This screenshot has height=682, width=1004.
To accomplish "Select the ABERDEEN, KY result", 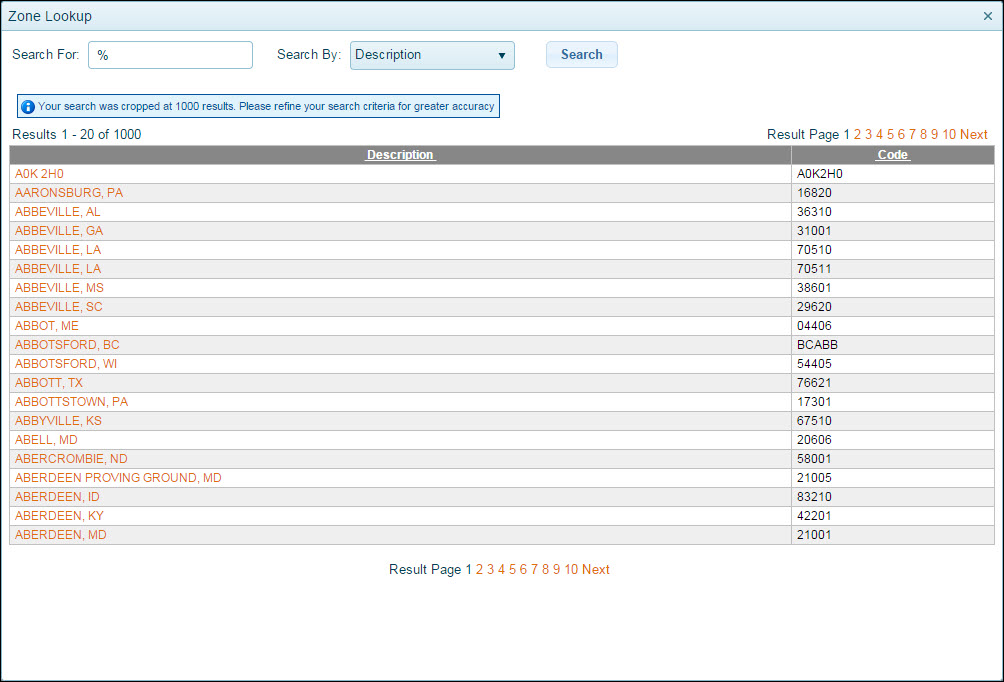I will coord(59,516).
